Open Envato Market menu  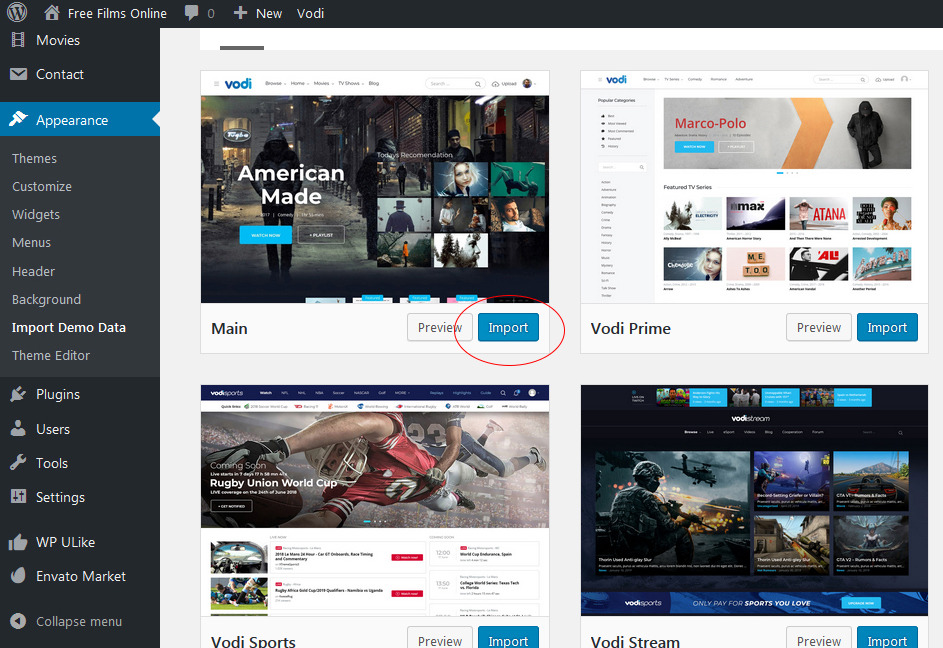point(80,576)
